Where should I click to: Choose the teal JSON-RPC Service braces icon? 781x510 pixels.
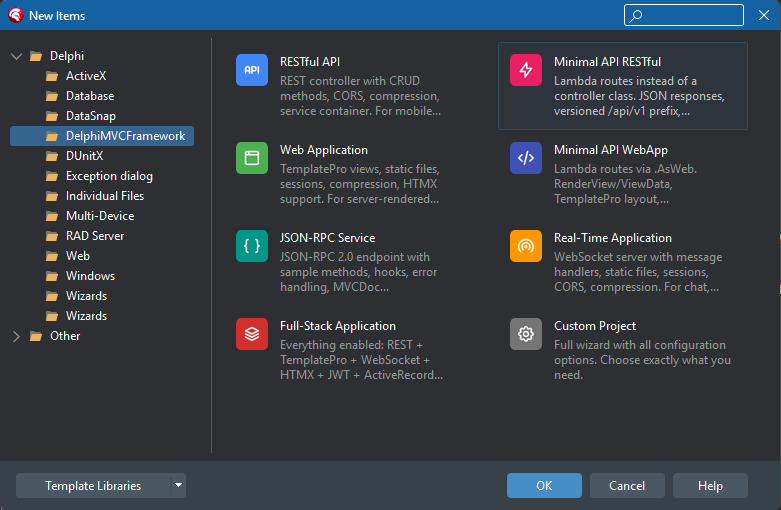tap(252, 246)
